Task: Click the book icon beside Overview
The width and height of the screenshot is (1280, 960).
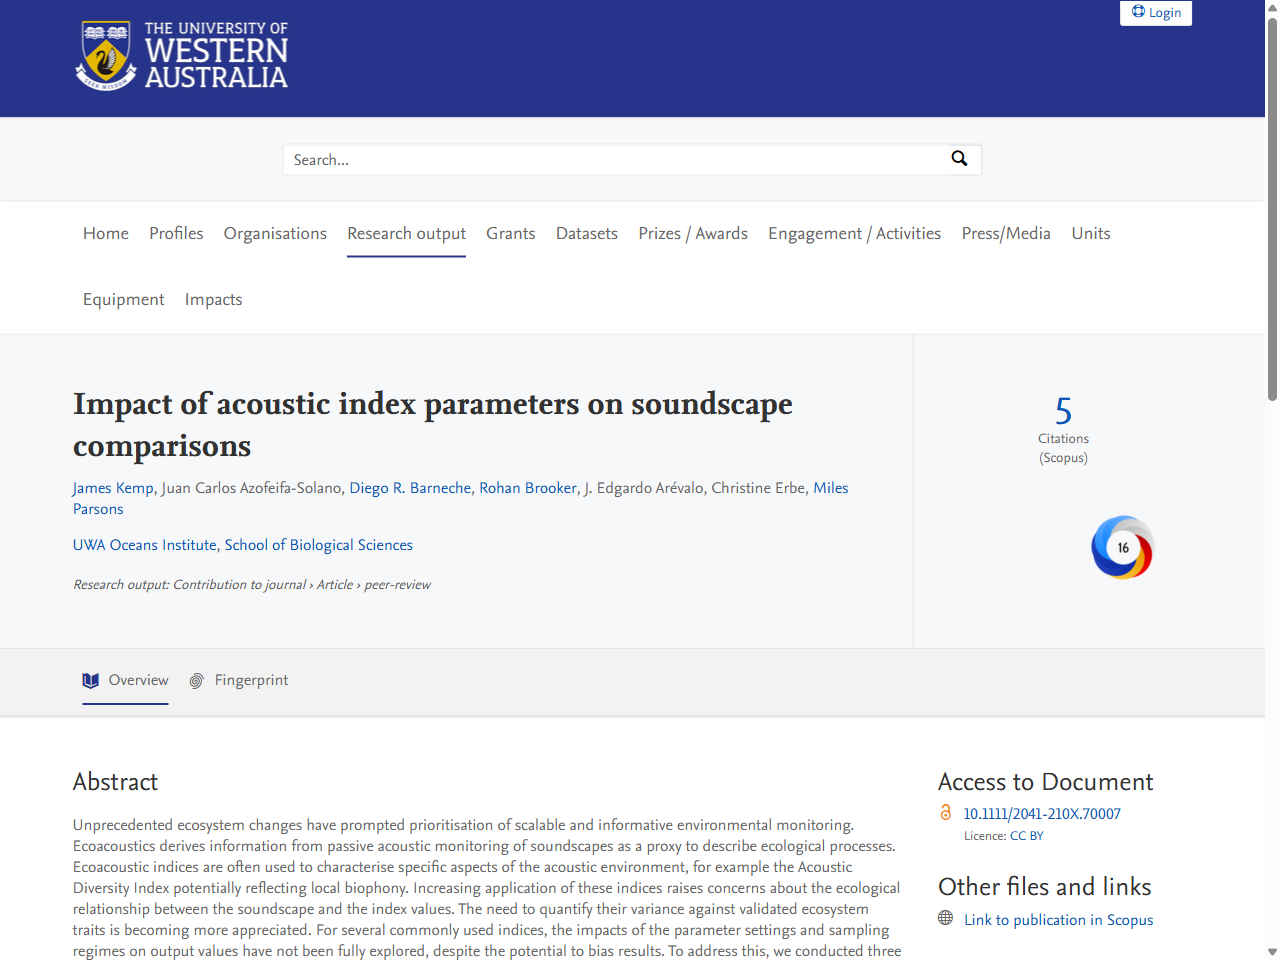Action: pos(90,680)
